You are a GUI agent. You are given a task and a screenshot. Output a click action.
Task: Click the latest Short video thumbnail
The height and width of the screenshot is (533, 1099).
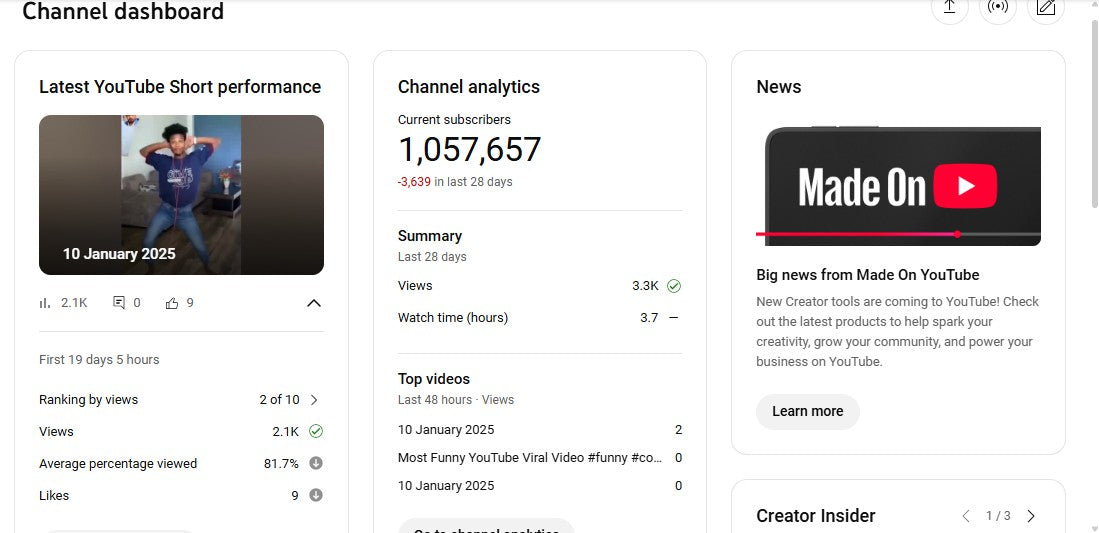(x=181, y=194)
